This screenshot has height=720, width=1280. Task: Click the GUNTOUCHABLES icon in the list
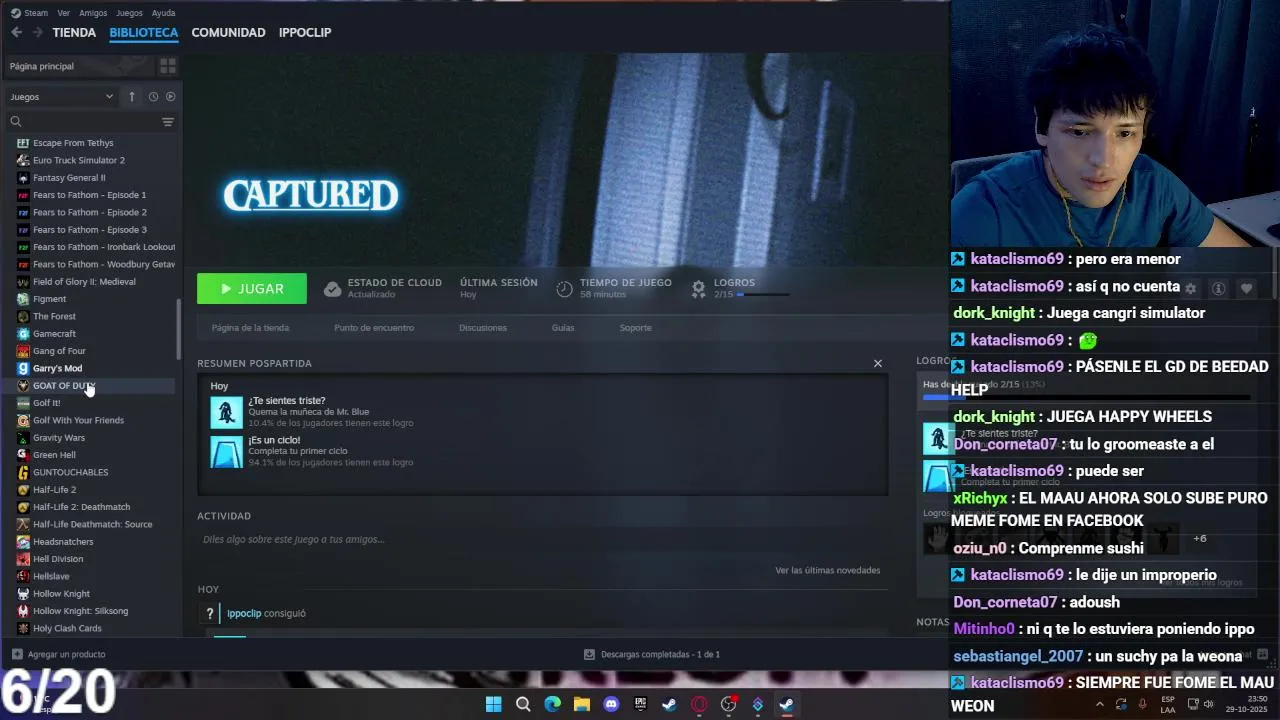[23, 472]
